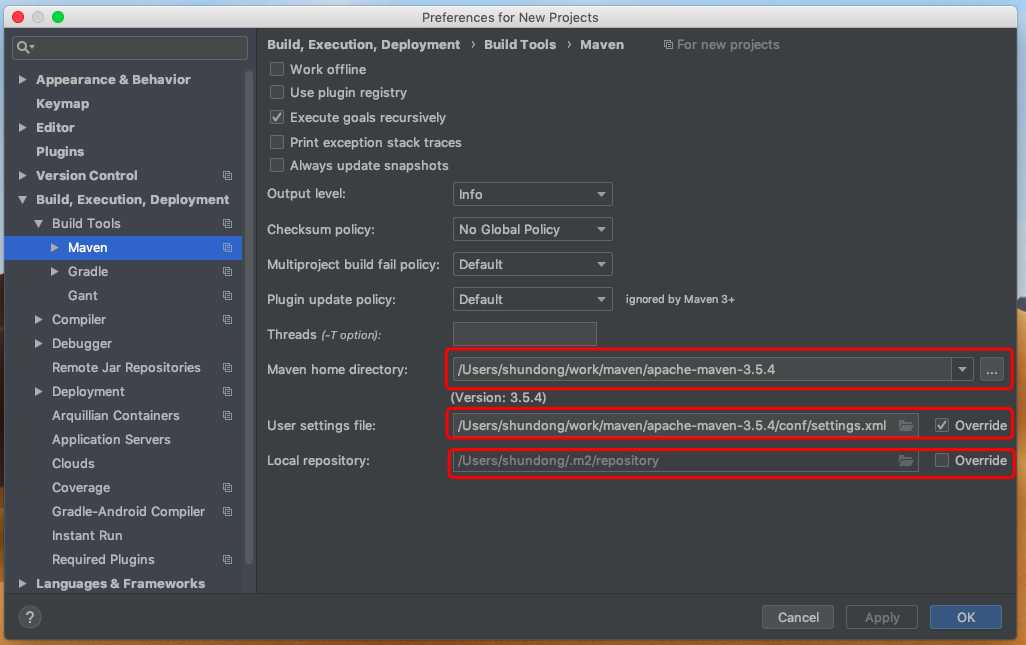Uncheck Execute goals recursively
This screenshot has width=1026, height=645.
[x=277, y=117]
